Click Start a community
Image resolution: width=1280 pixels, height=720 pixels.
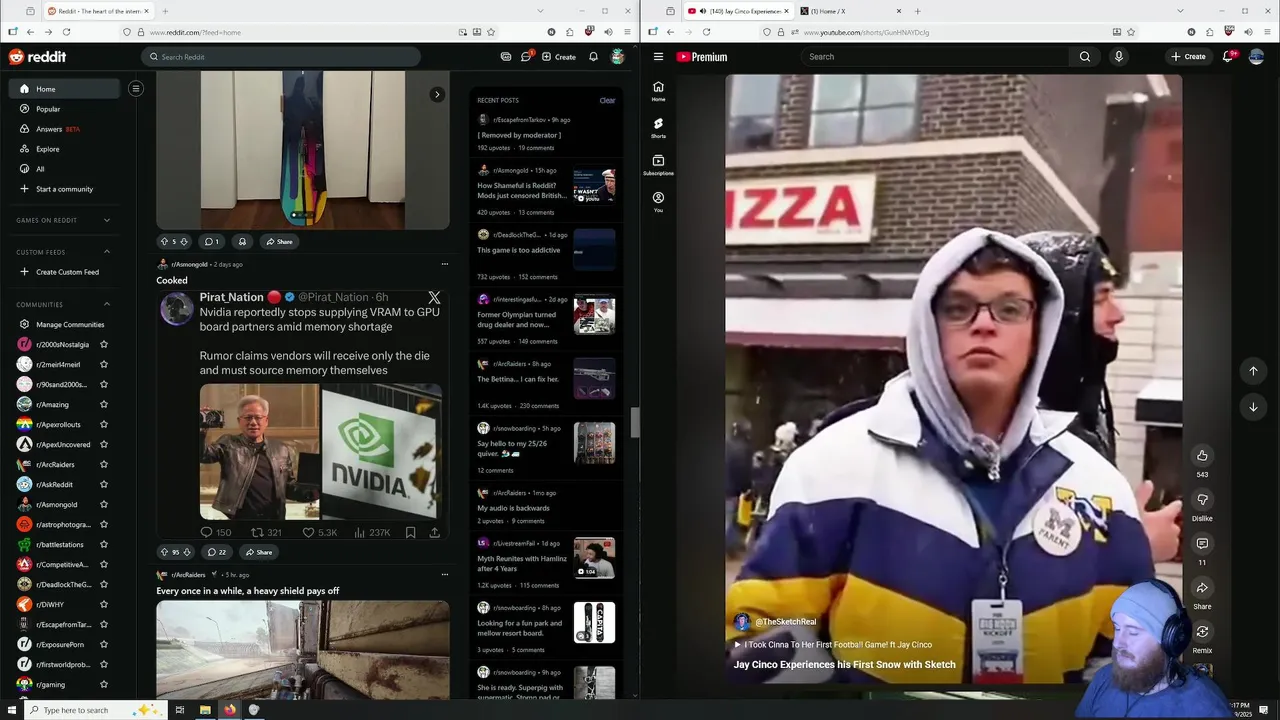point(65,189)
